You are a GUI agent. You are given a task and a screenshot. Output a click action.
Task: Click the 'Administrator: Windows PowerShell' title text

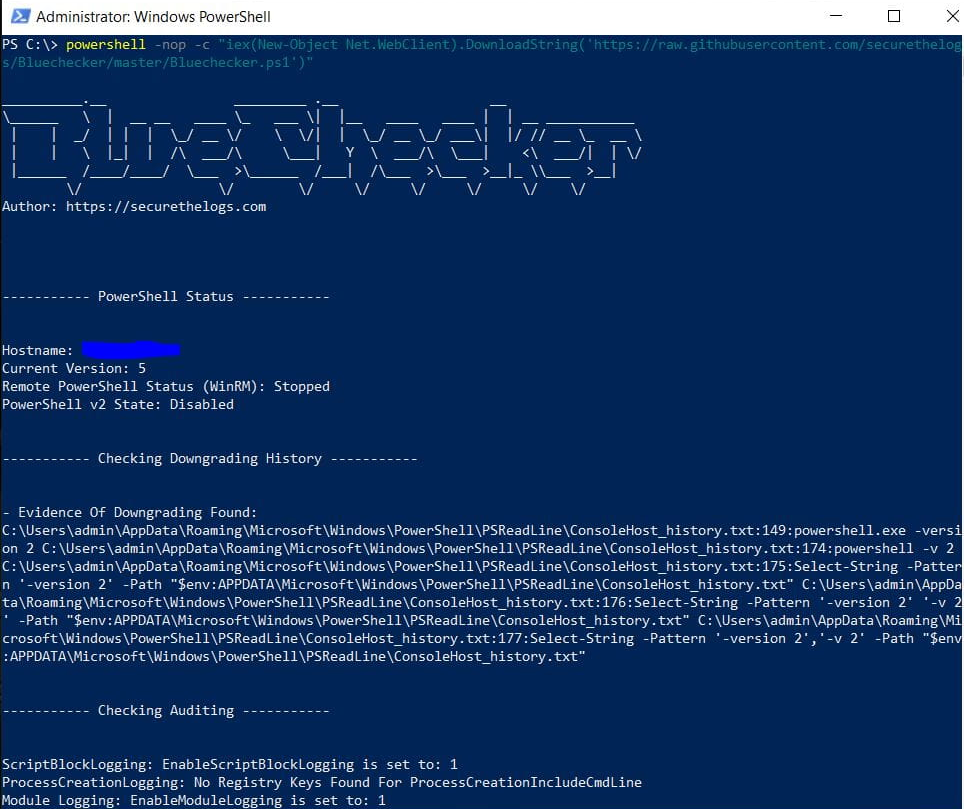[x=153, y=17]
